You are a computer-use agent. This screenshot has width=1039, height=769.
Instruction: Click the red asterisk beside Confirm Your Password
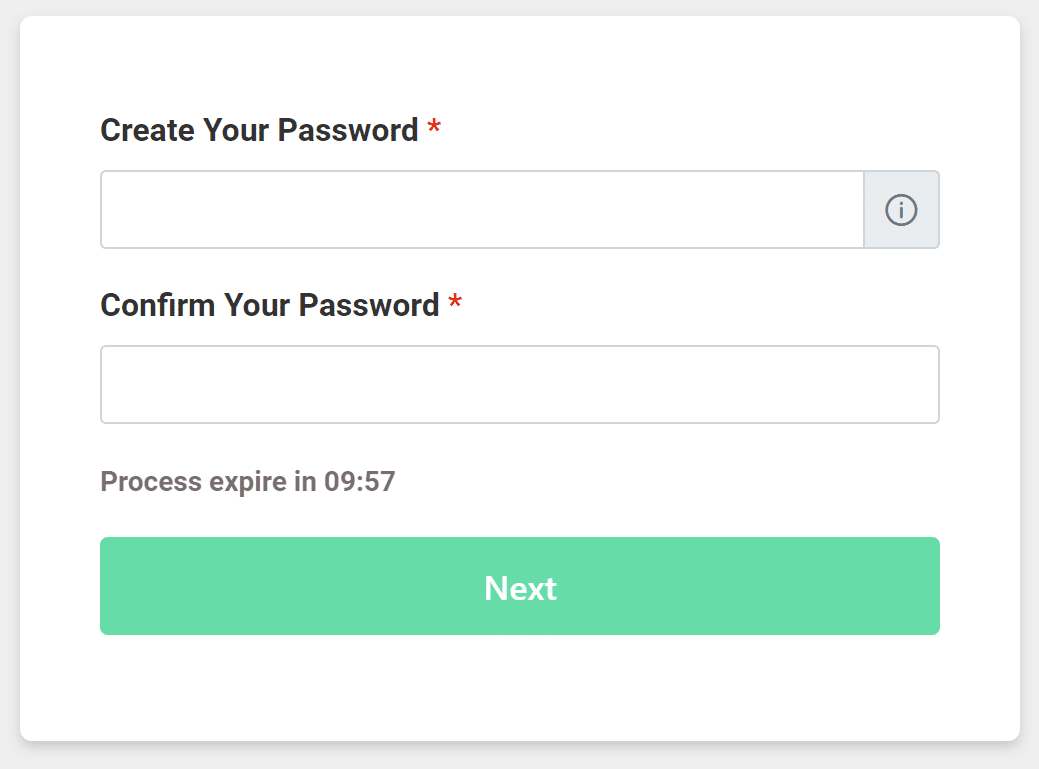455,304
